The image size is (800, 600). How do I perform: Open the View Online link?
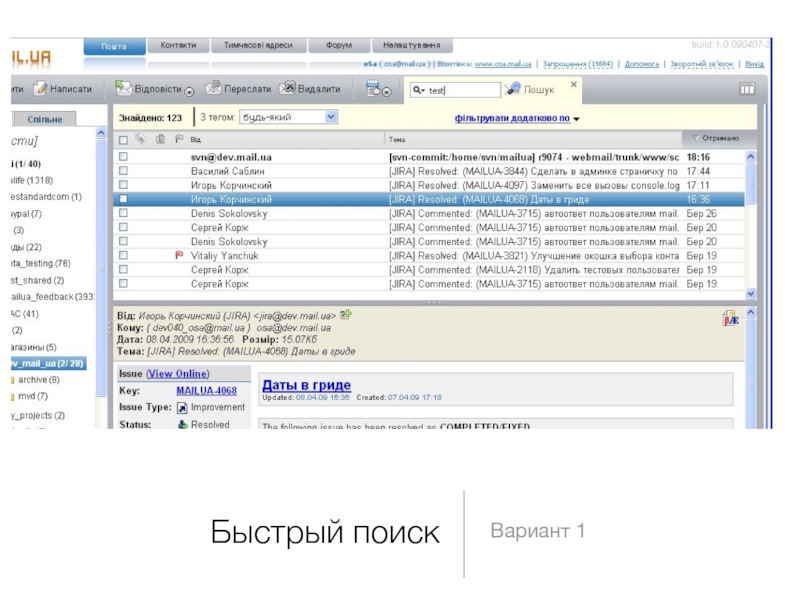178,374
